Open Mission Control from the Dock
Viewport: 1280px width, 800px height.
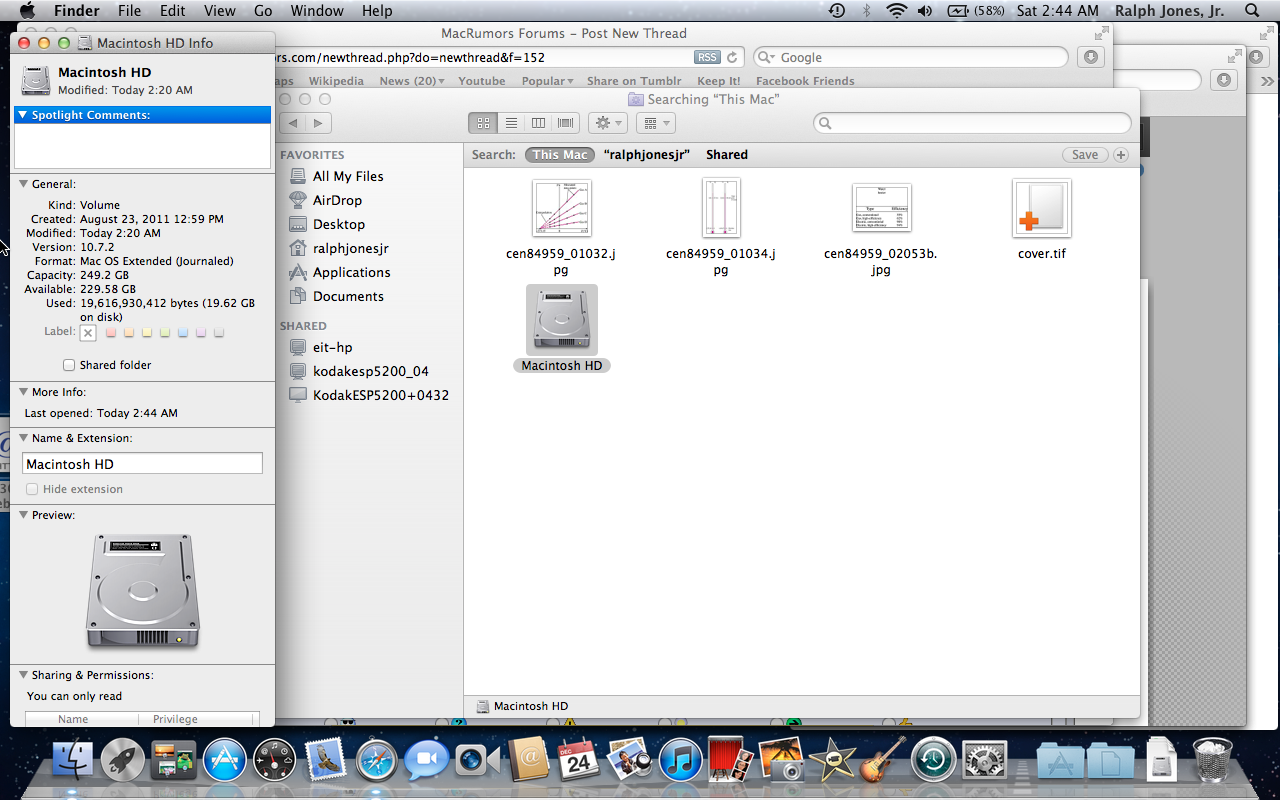(173, 761)
